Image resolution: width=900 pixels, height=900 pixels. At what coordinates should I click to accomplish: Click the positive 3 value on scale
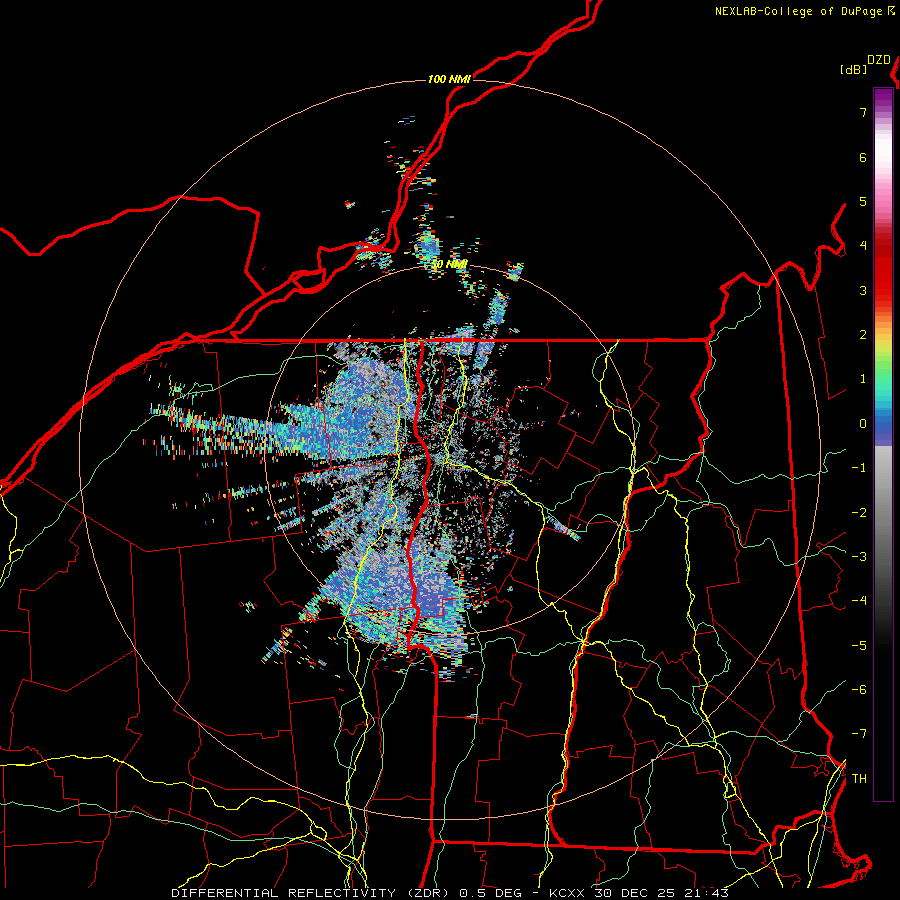pyautogui.click(x=863, y=290)
